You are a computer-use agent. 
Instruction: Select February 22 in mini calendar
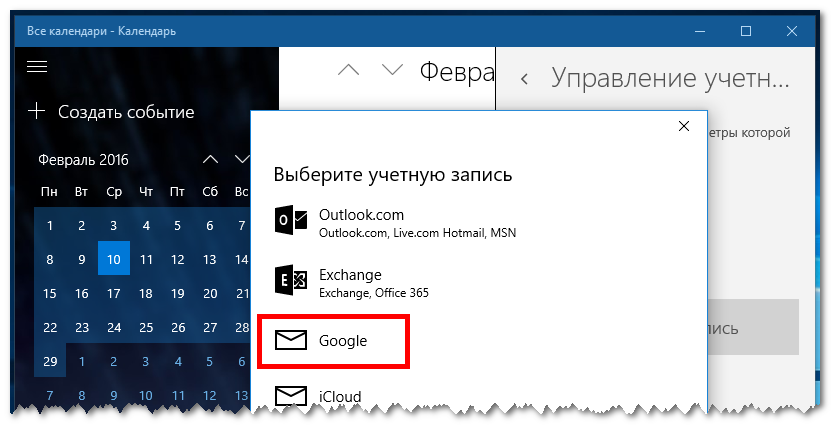pyautogui.click(x=50, y=327)
